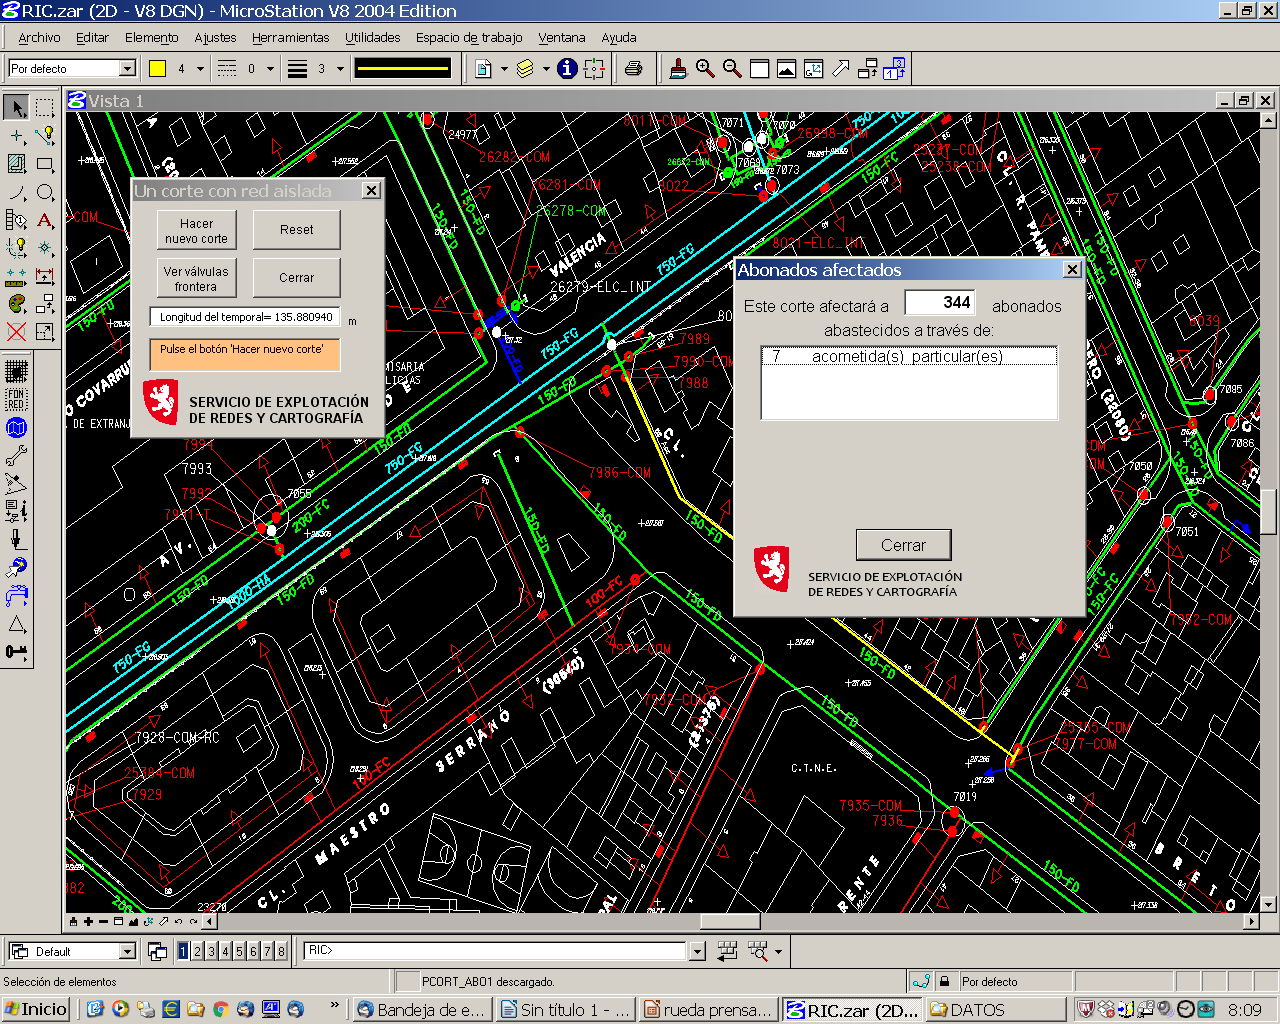This screenshot has width=1280, height=1024.
Task: Toggle view window 5 button
Action: pyautogui.click(x=239, y=951)
